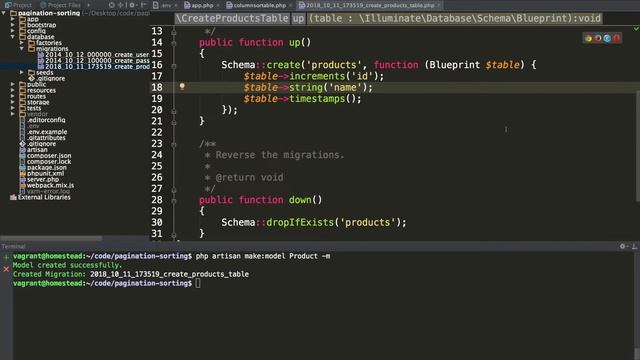Expand the app folder
The width and height of the screenshot is (640, 360).
click(13, 19)
